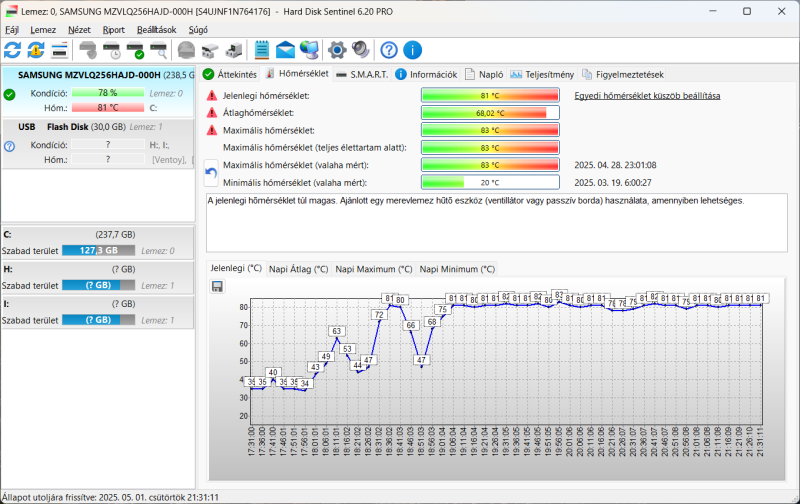This screenshot has height=504, width=800.
Task: Click the status bar text Állapot utoljára frissítve
Action: pyautogui.click(x=110, y=497)
